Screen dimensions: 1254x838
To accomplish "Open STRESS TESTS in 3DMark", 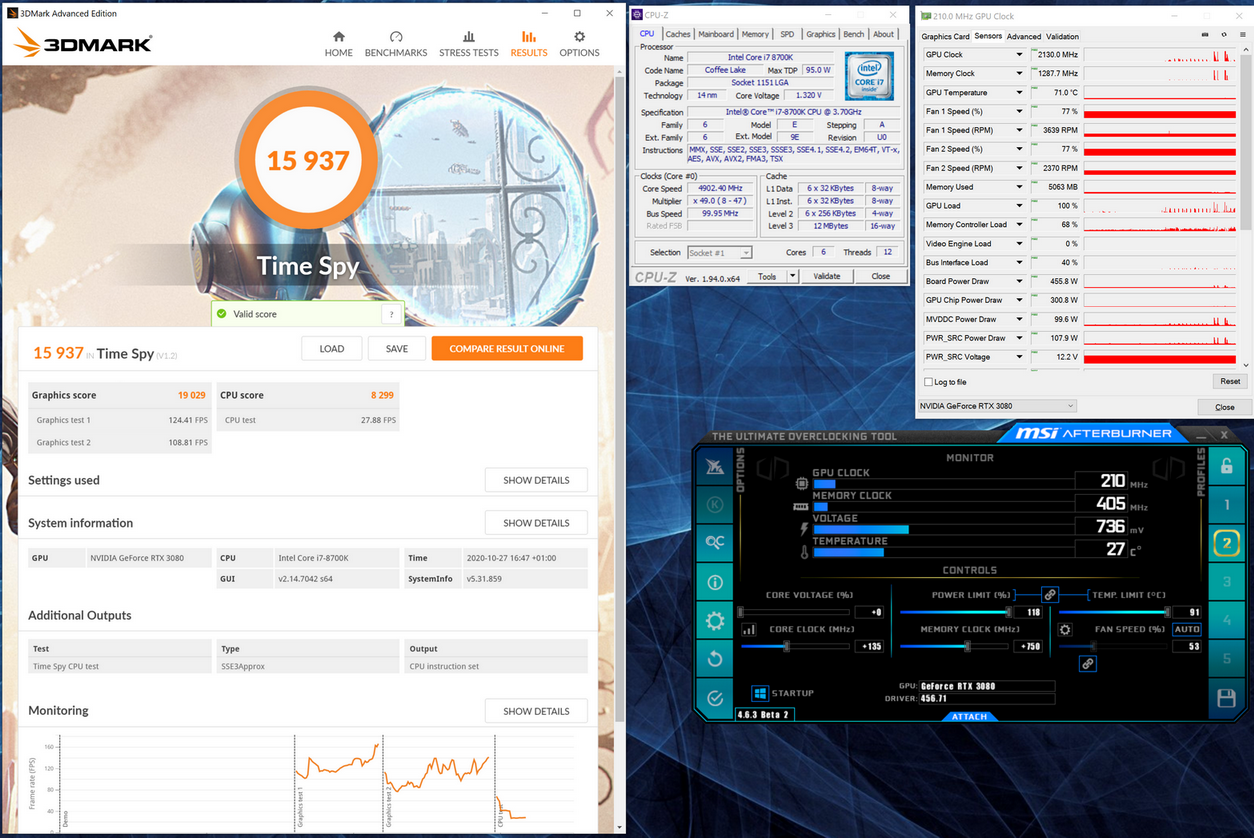I will coord(468,44).
